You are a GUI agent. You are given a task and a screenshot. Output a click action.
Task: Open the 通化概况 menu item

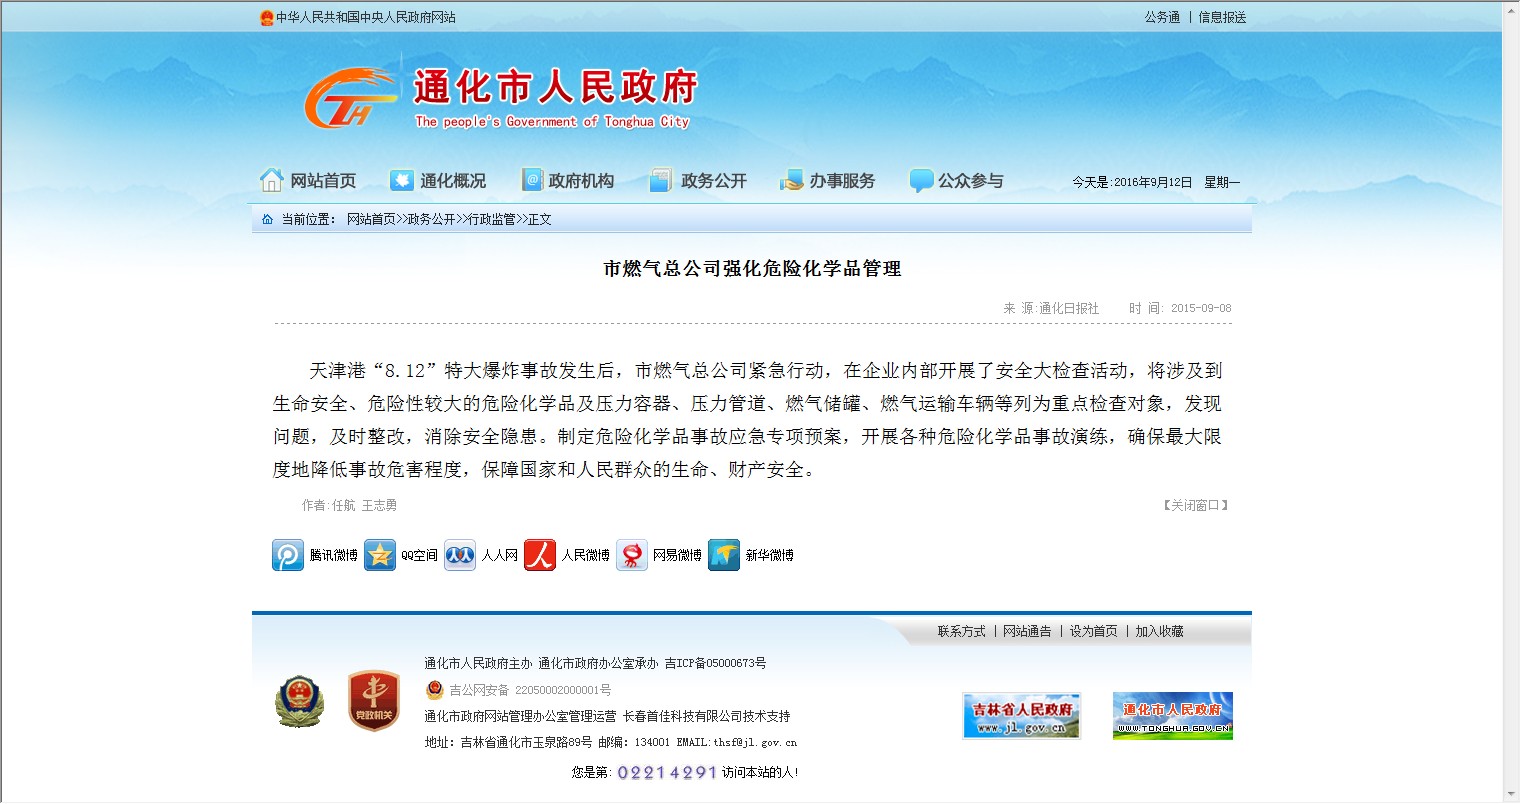439,181
